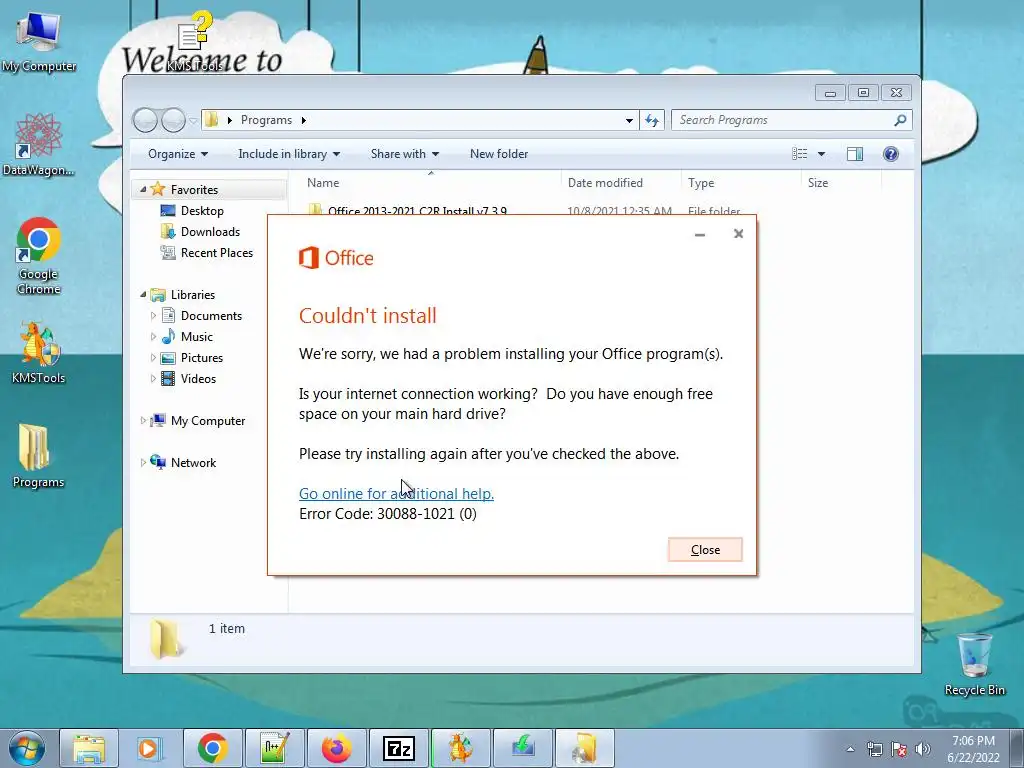This screenshot has height=768, width=1024.
Task: Select Recent Places under Favorites
Action: [216, 253]
